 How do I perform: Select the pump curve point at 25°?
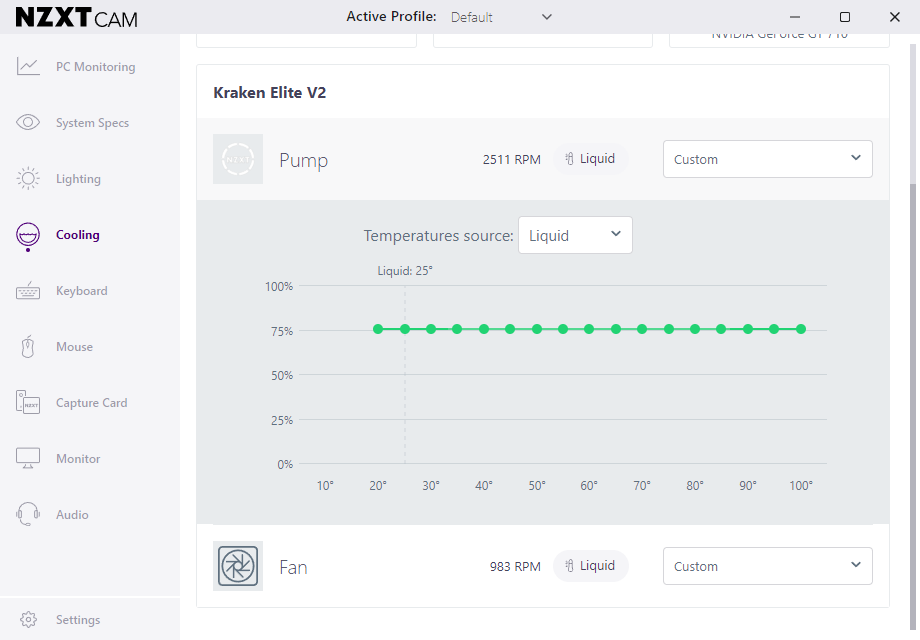405,329
